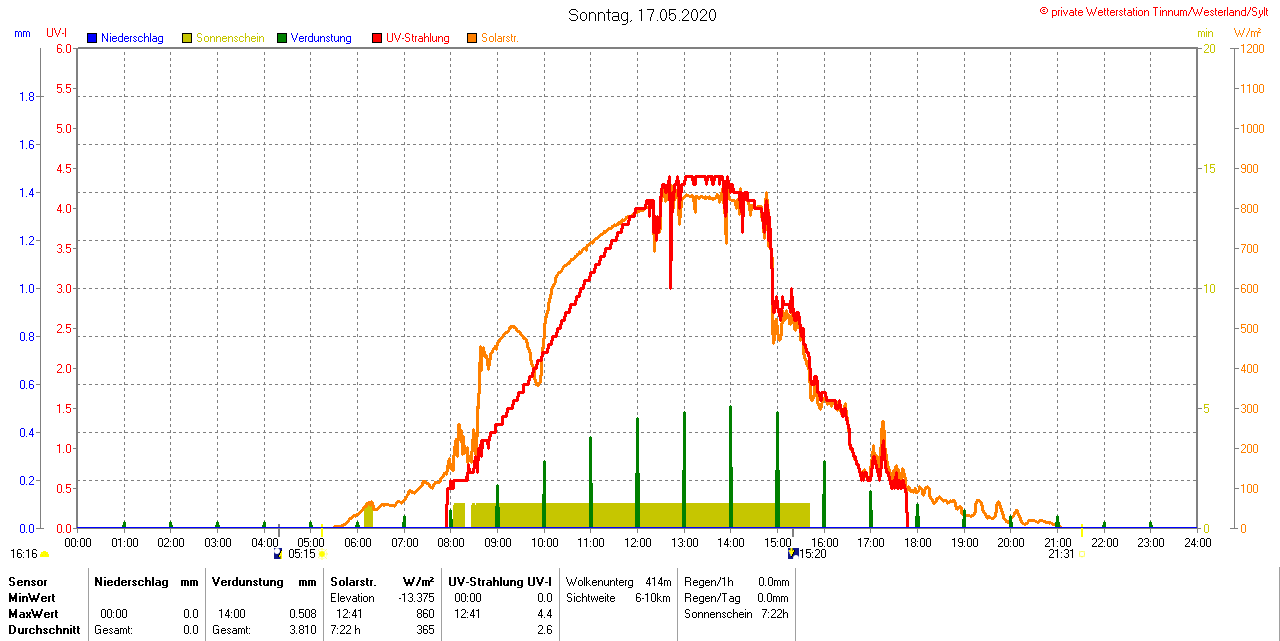Select the Niederschlag legend label
The width and height of the screenshot is (1280, 641).
coord(132,38)
